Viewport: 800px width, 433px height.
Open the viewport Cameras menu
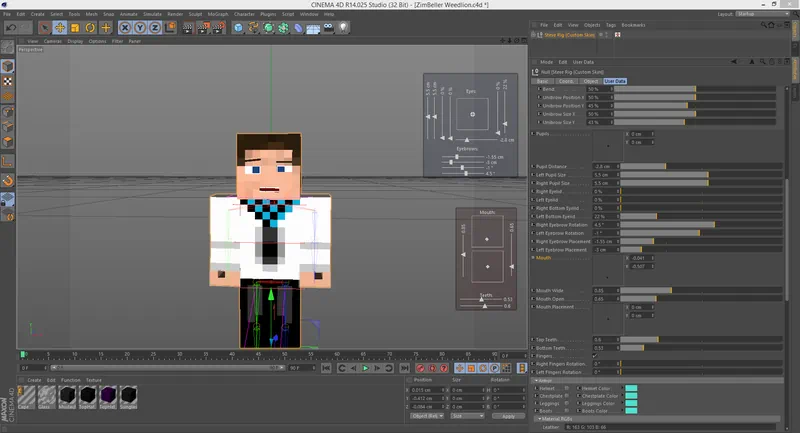click(x=53, y=41)
